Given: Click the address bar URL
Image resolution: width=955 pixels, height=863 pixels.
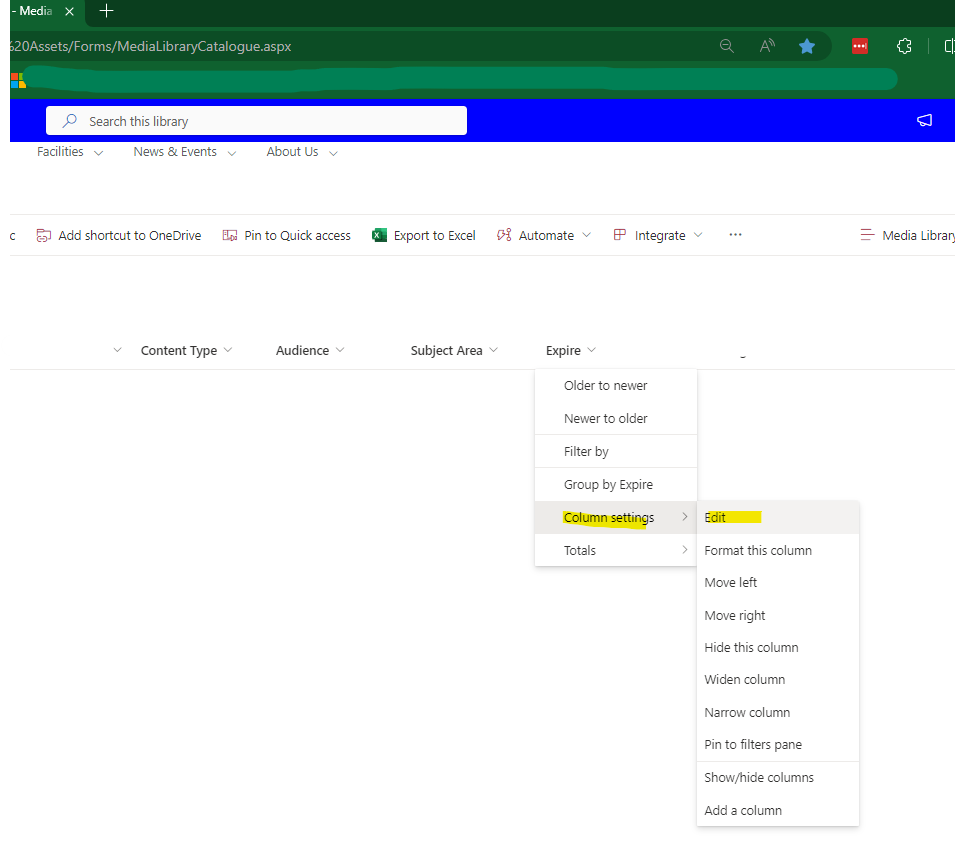Looking at the screenshot, I should [x=151, y=46].
